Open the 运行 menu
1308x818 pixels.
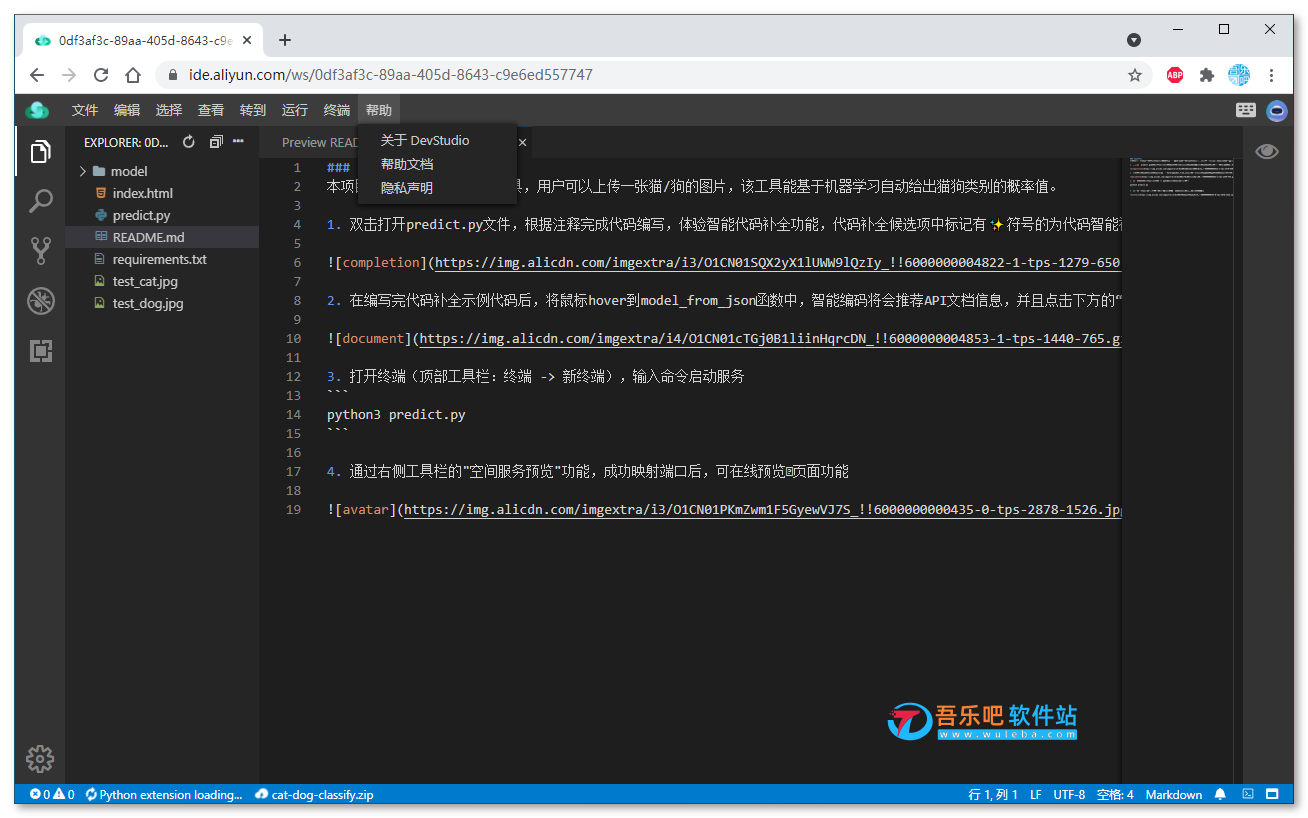coord(295,110)
